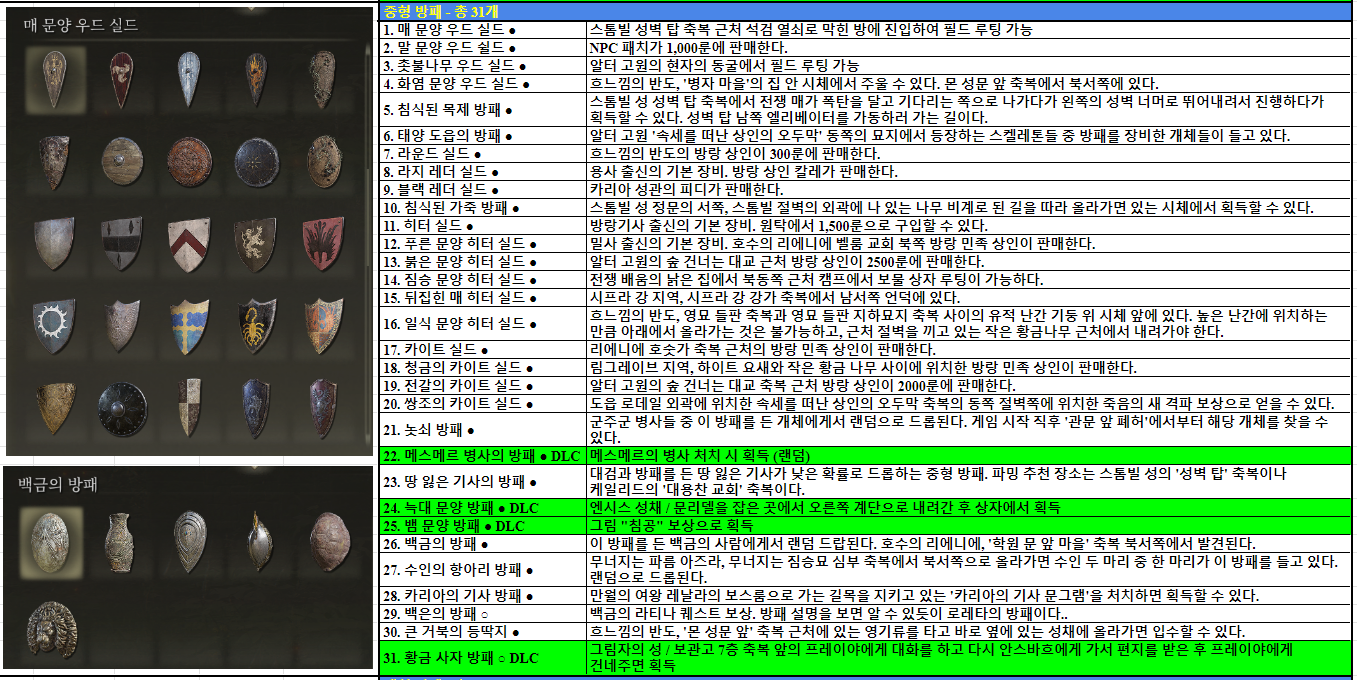Select cell '17. 카이트 실드 ●'

coord(483,350)
